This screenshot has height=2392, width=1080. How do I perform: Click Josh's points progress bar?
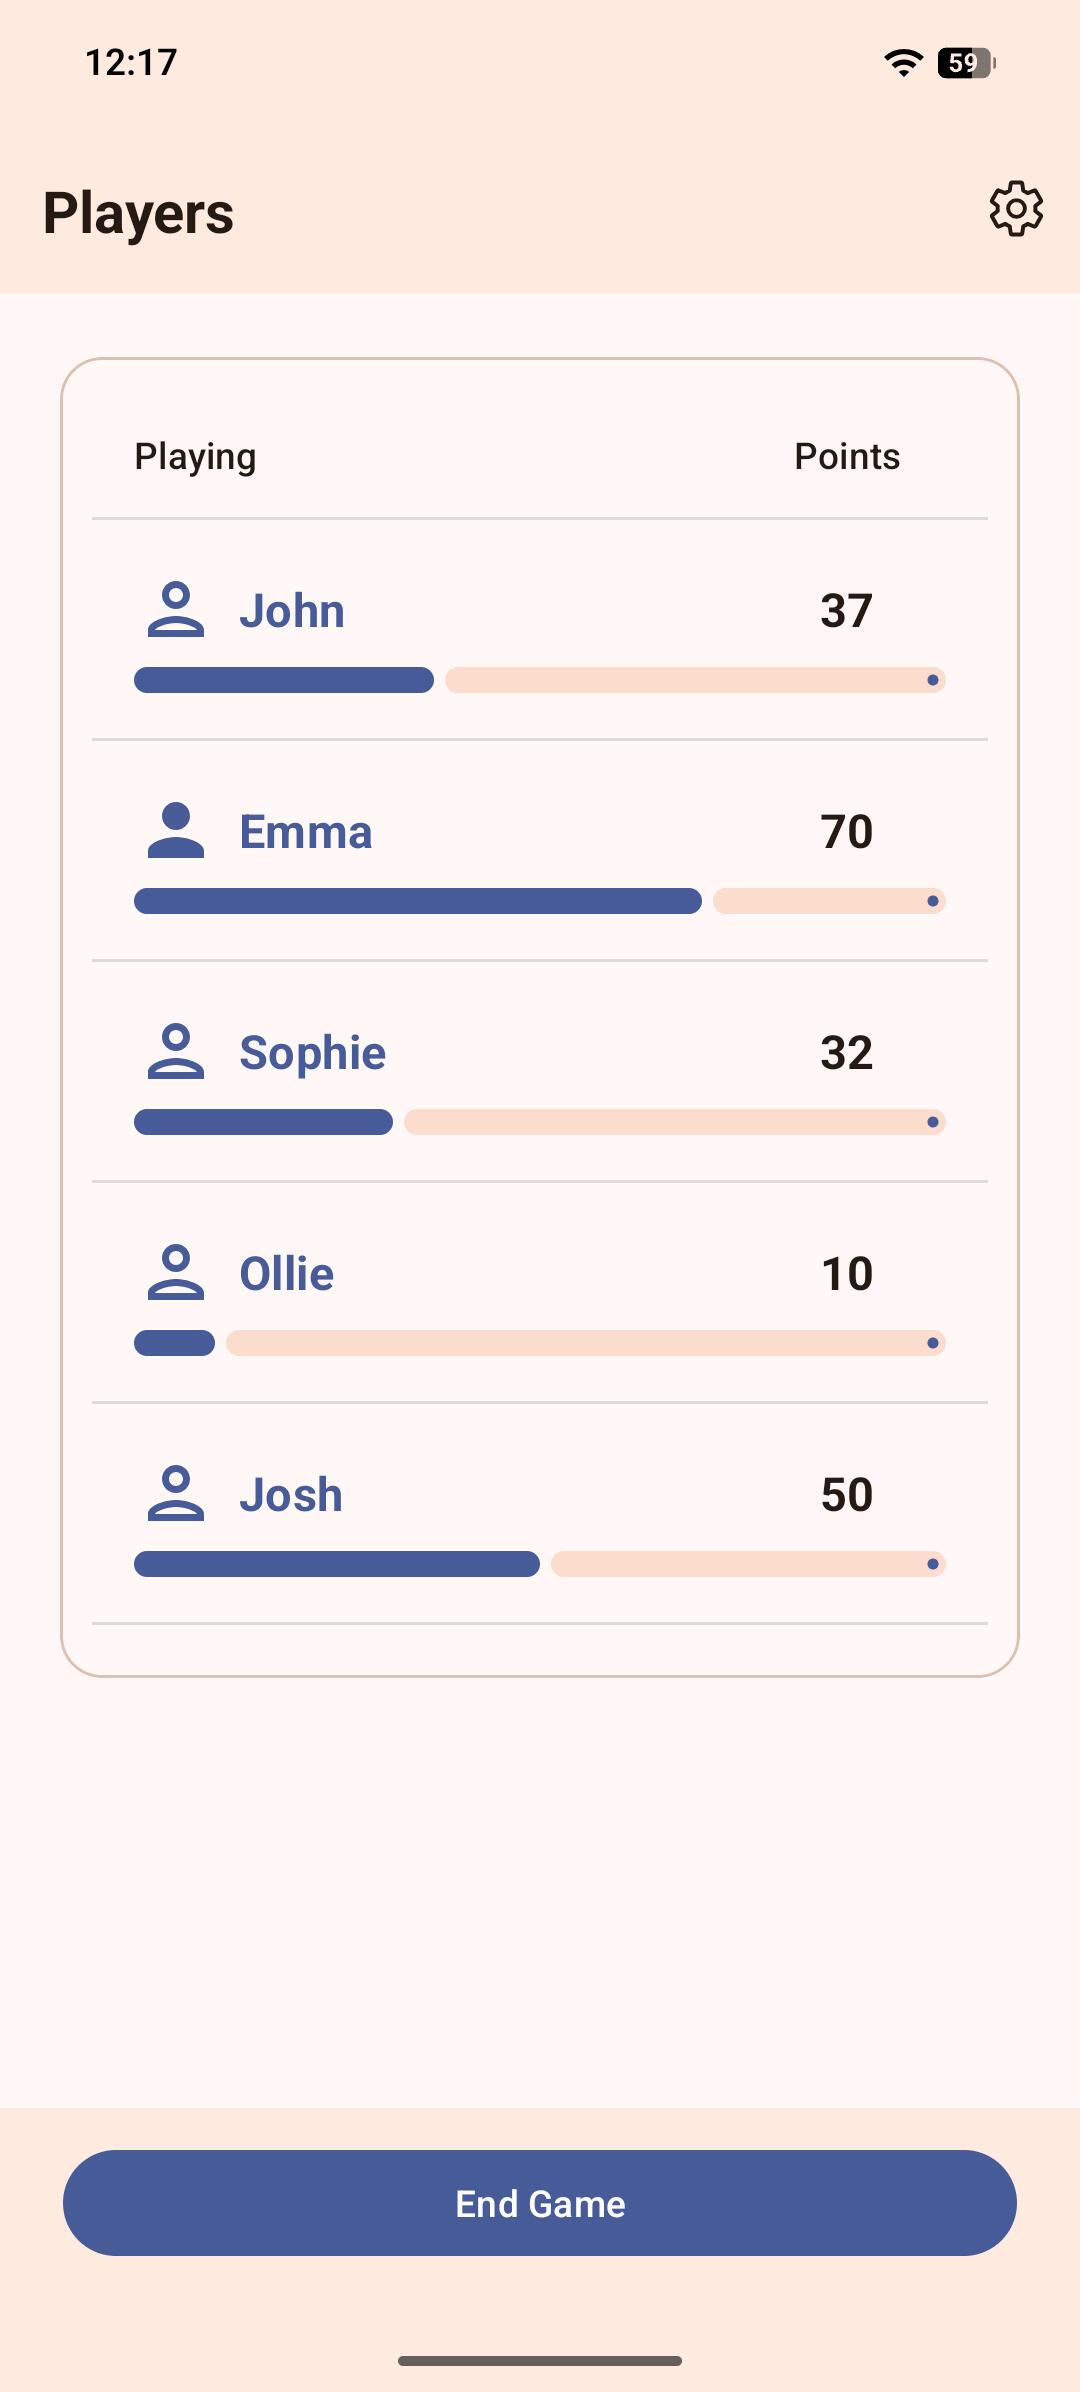(540, 1564)
